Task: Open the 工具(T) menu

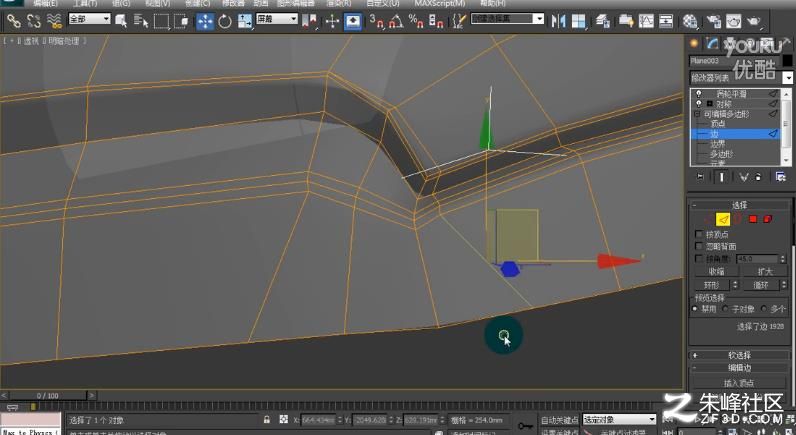Action: [x=85, y=4]
